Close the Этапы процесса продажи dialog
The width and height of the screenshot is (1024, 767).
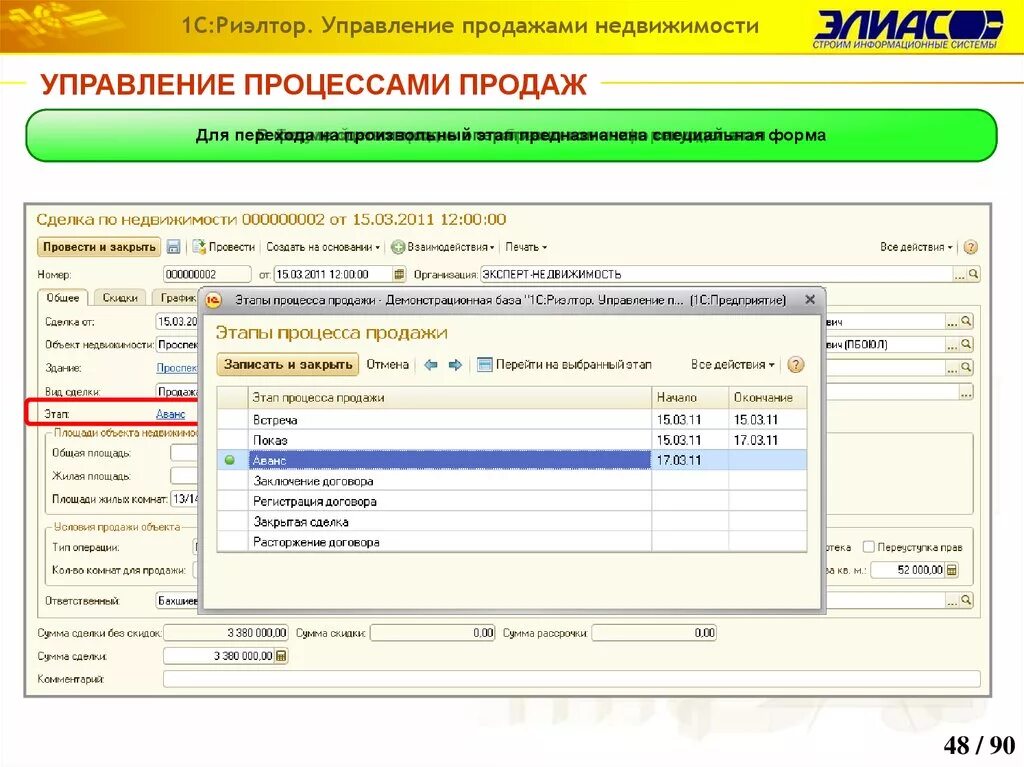pos(810,300)
